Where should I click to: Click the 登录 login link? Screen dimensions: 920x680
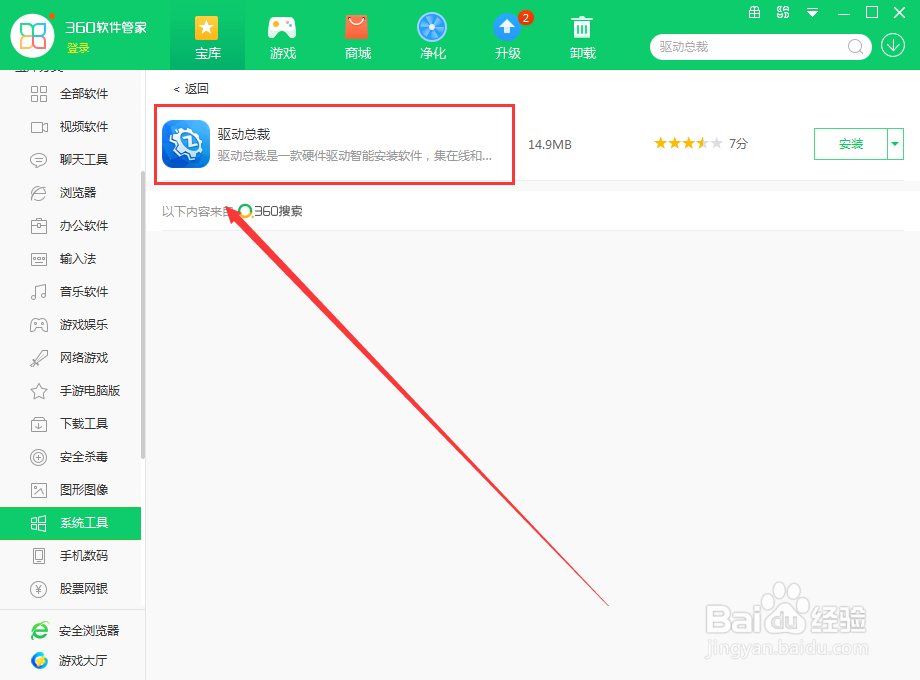pyautogui.click(x=77, y=48)
